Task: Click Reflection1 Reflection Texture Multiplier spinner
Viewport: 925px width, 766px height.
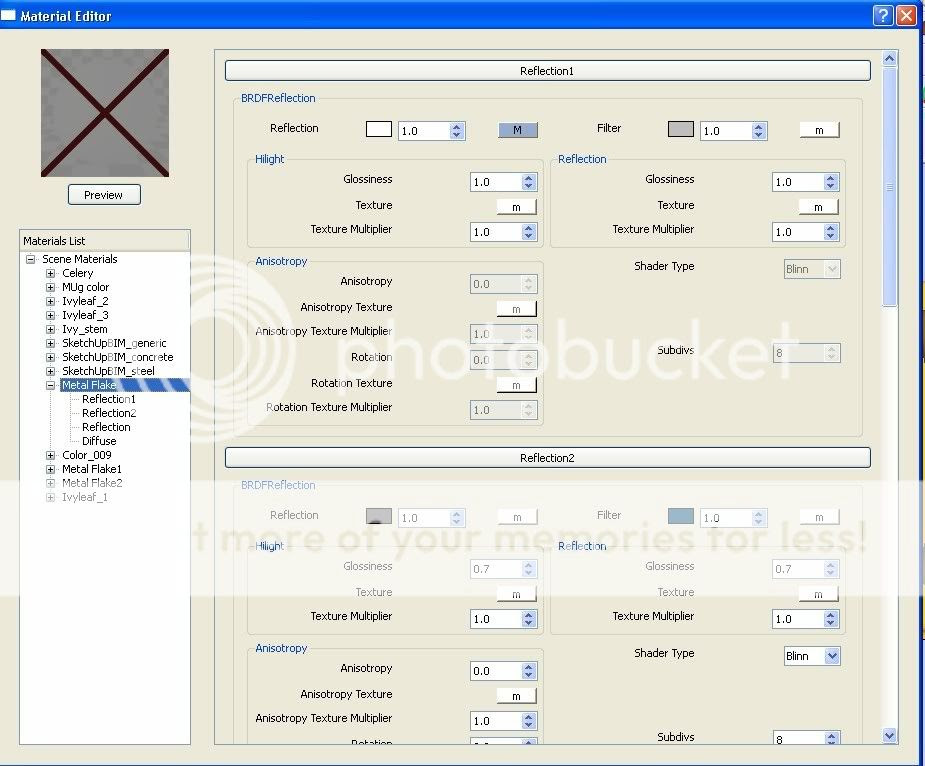Action: [x=831, y=232]
